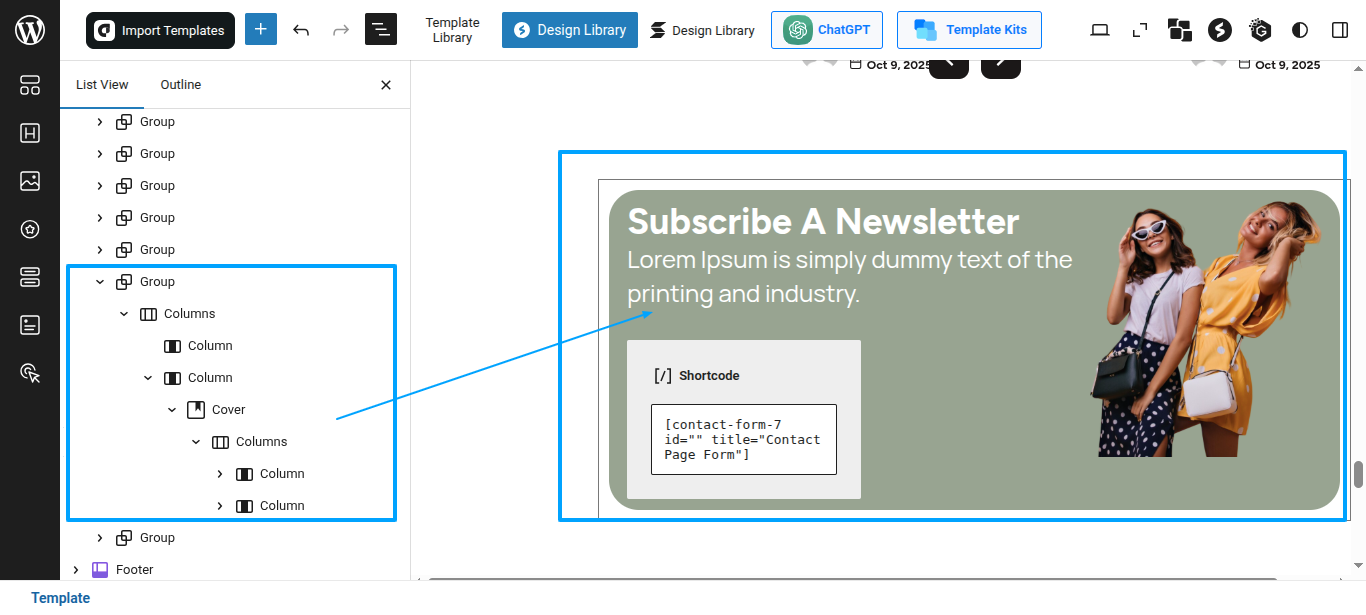Viewport: 1366px width, 615px height.
Task: Click the WordPress logo icon
Action: [30, 30]
